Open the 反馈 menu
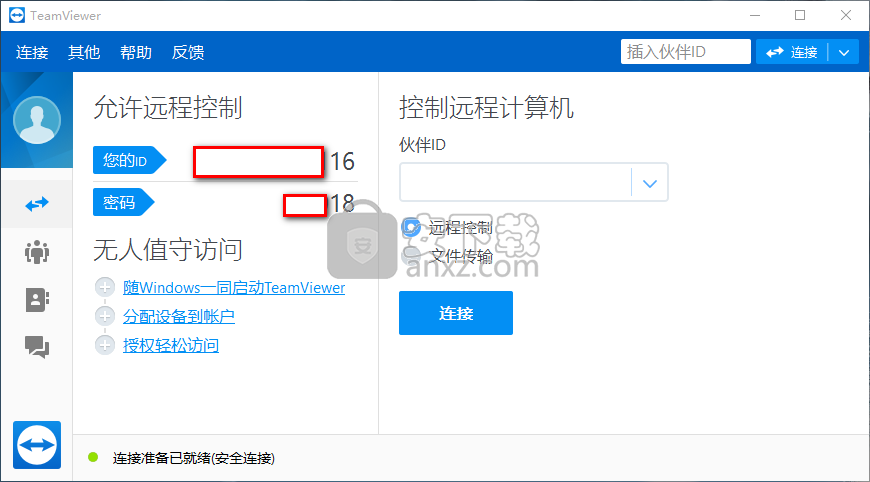Image resolution: width=870 pixels, height=482 pixels. click(x=188, y=52)
